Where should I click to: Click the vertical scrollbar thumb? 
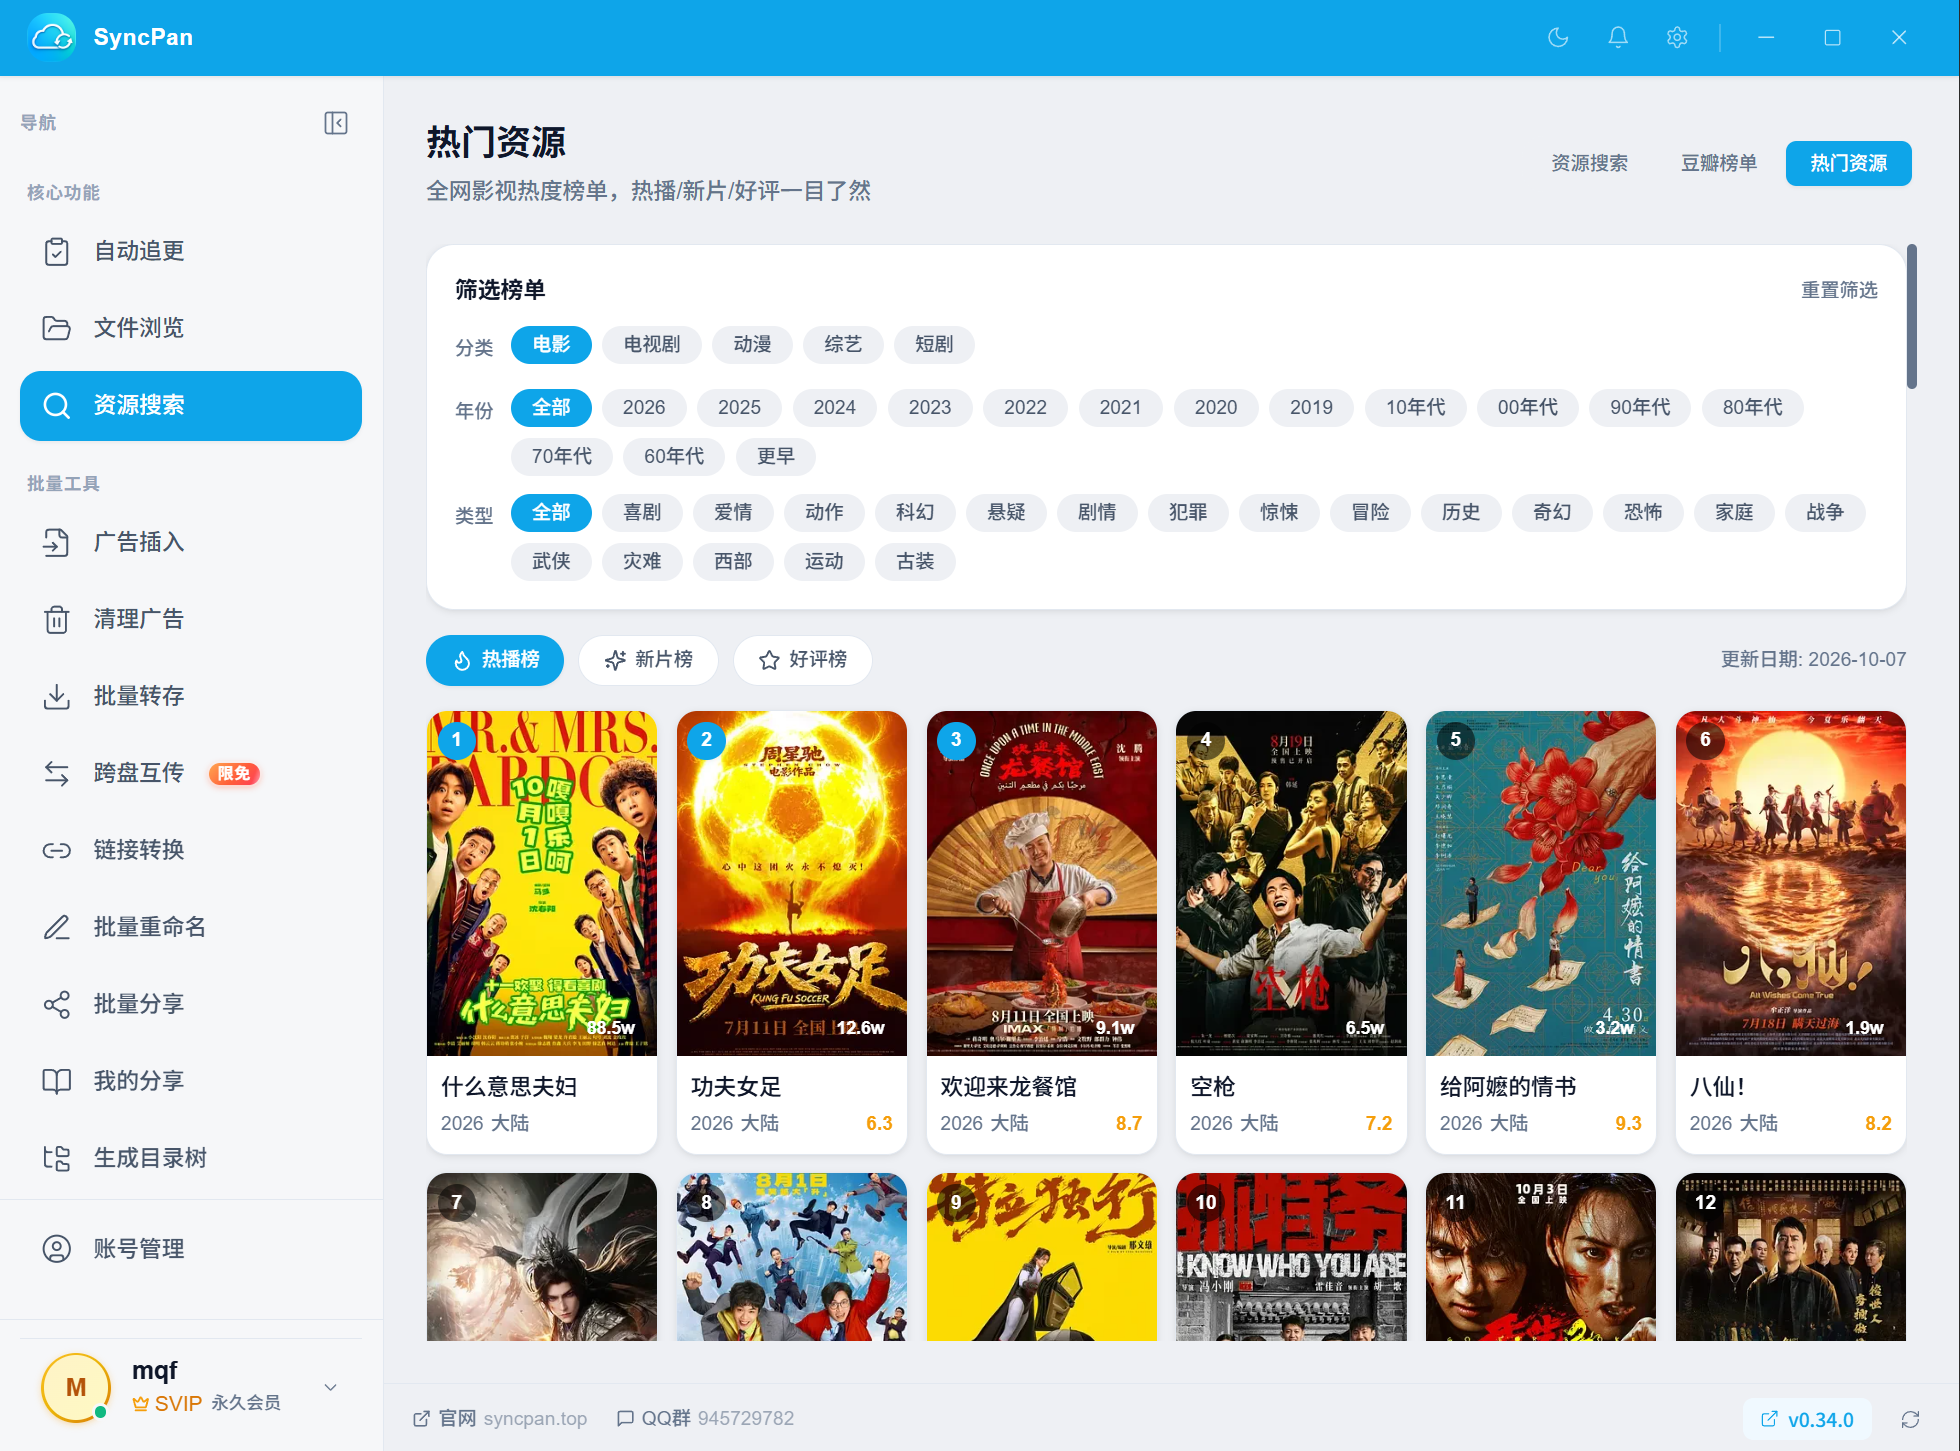(x=1912, y=316)
